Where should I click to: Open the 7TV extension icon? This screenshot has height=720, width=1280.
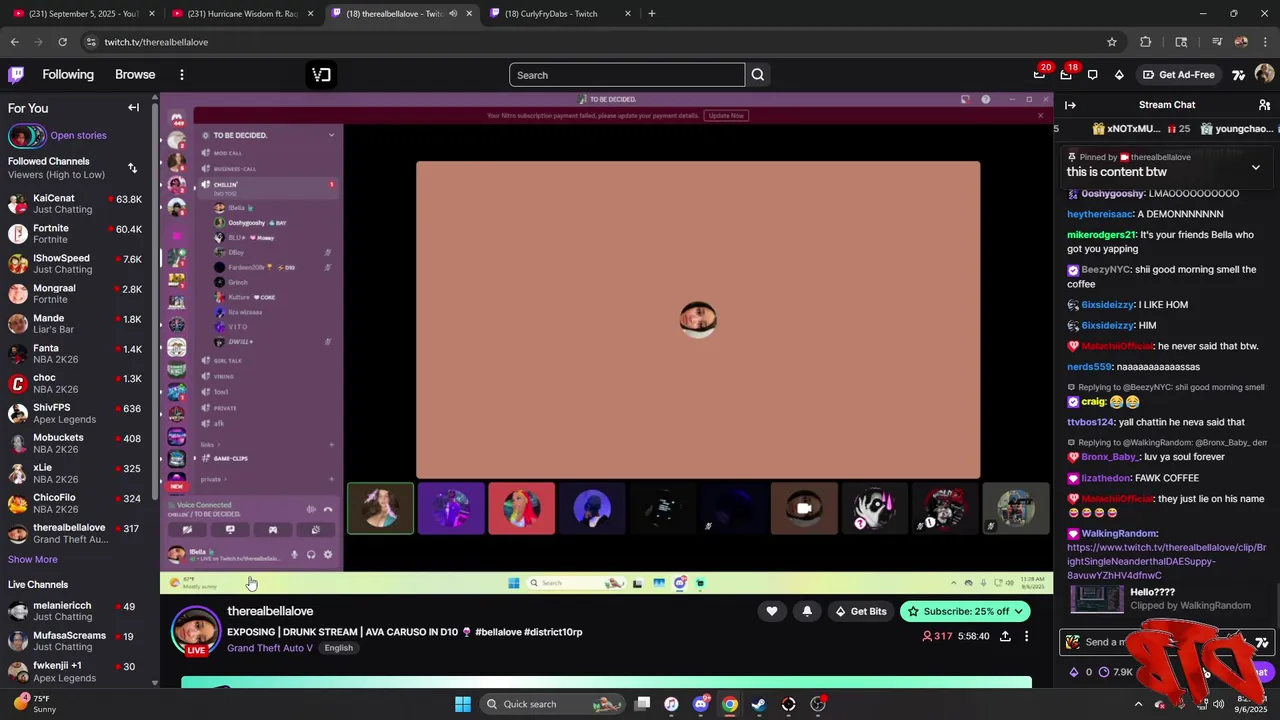[x=1238, y=75]
